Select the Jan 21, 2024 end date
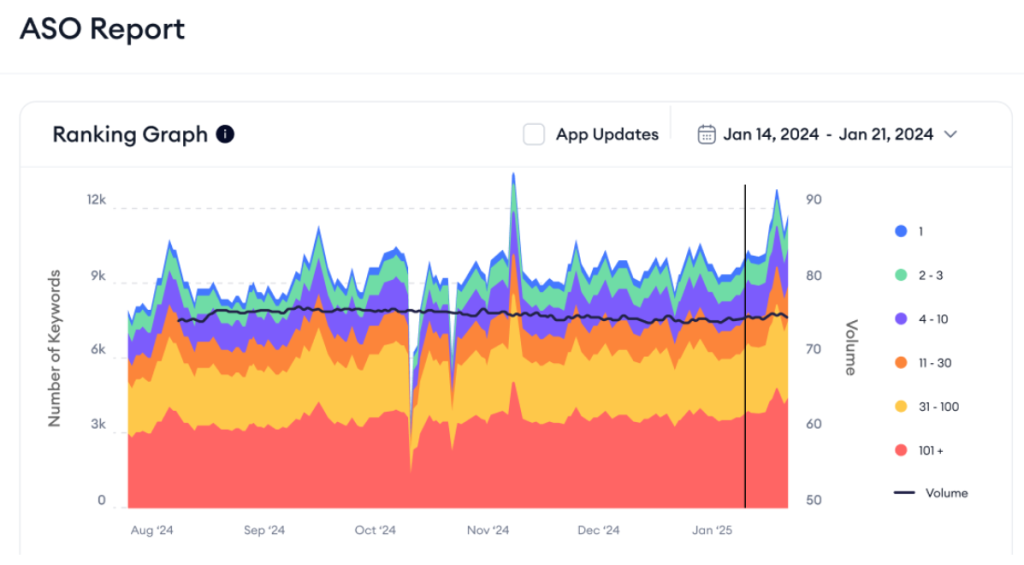1024x565 pixels. 887,134
